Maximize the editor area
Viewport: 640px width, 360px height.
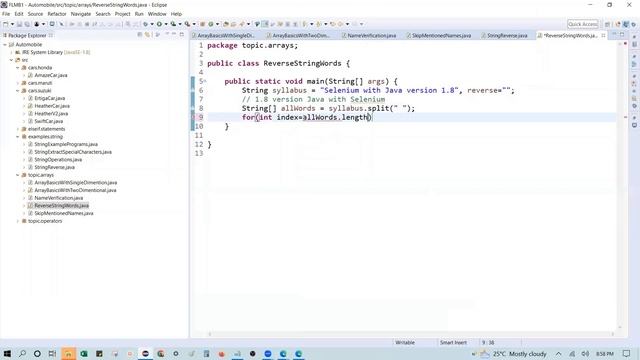click(622, 35)
